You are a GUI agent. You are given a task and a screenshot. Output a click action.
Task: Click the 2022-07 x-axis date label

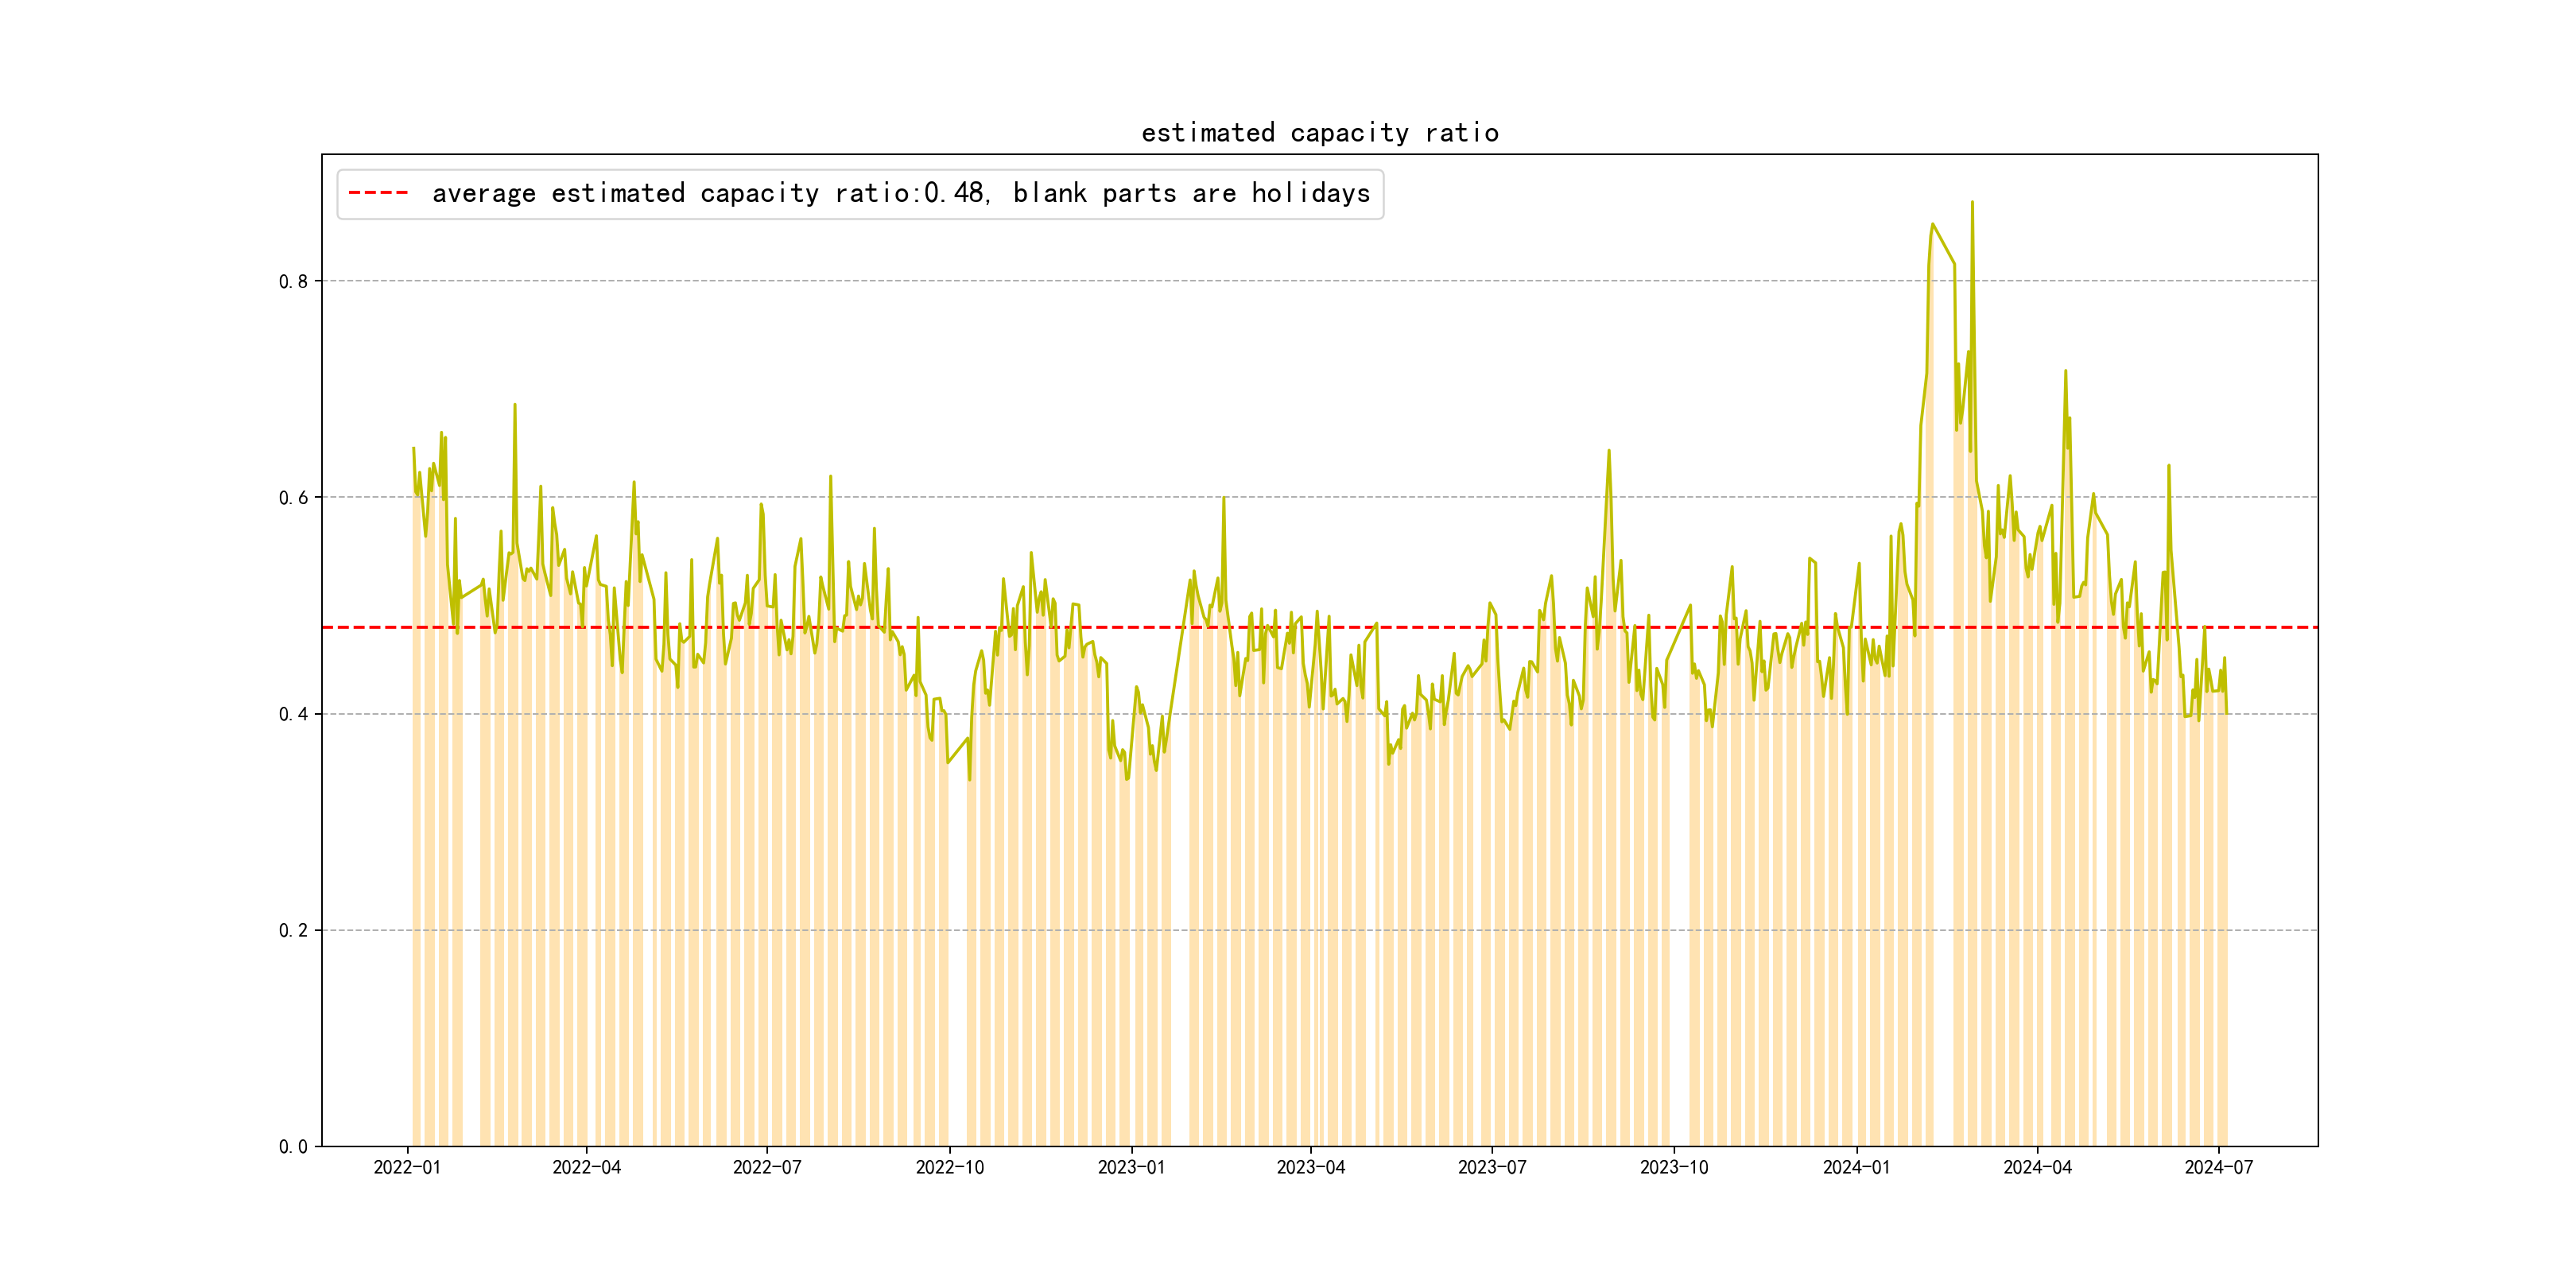[x=767, y=1167]
